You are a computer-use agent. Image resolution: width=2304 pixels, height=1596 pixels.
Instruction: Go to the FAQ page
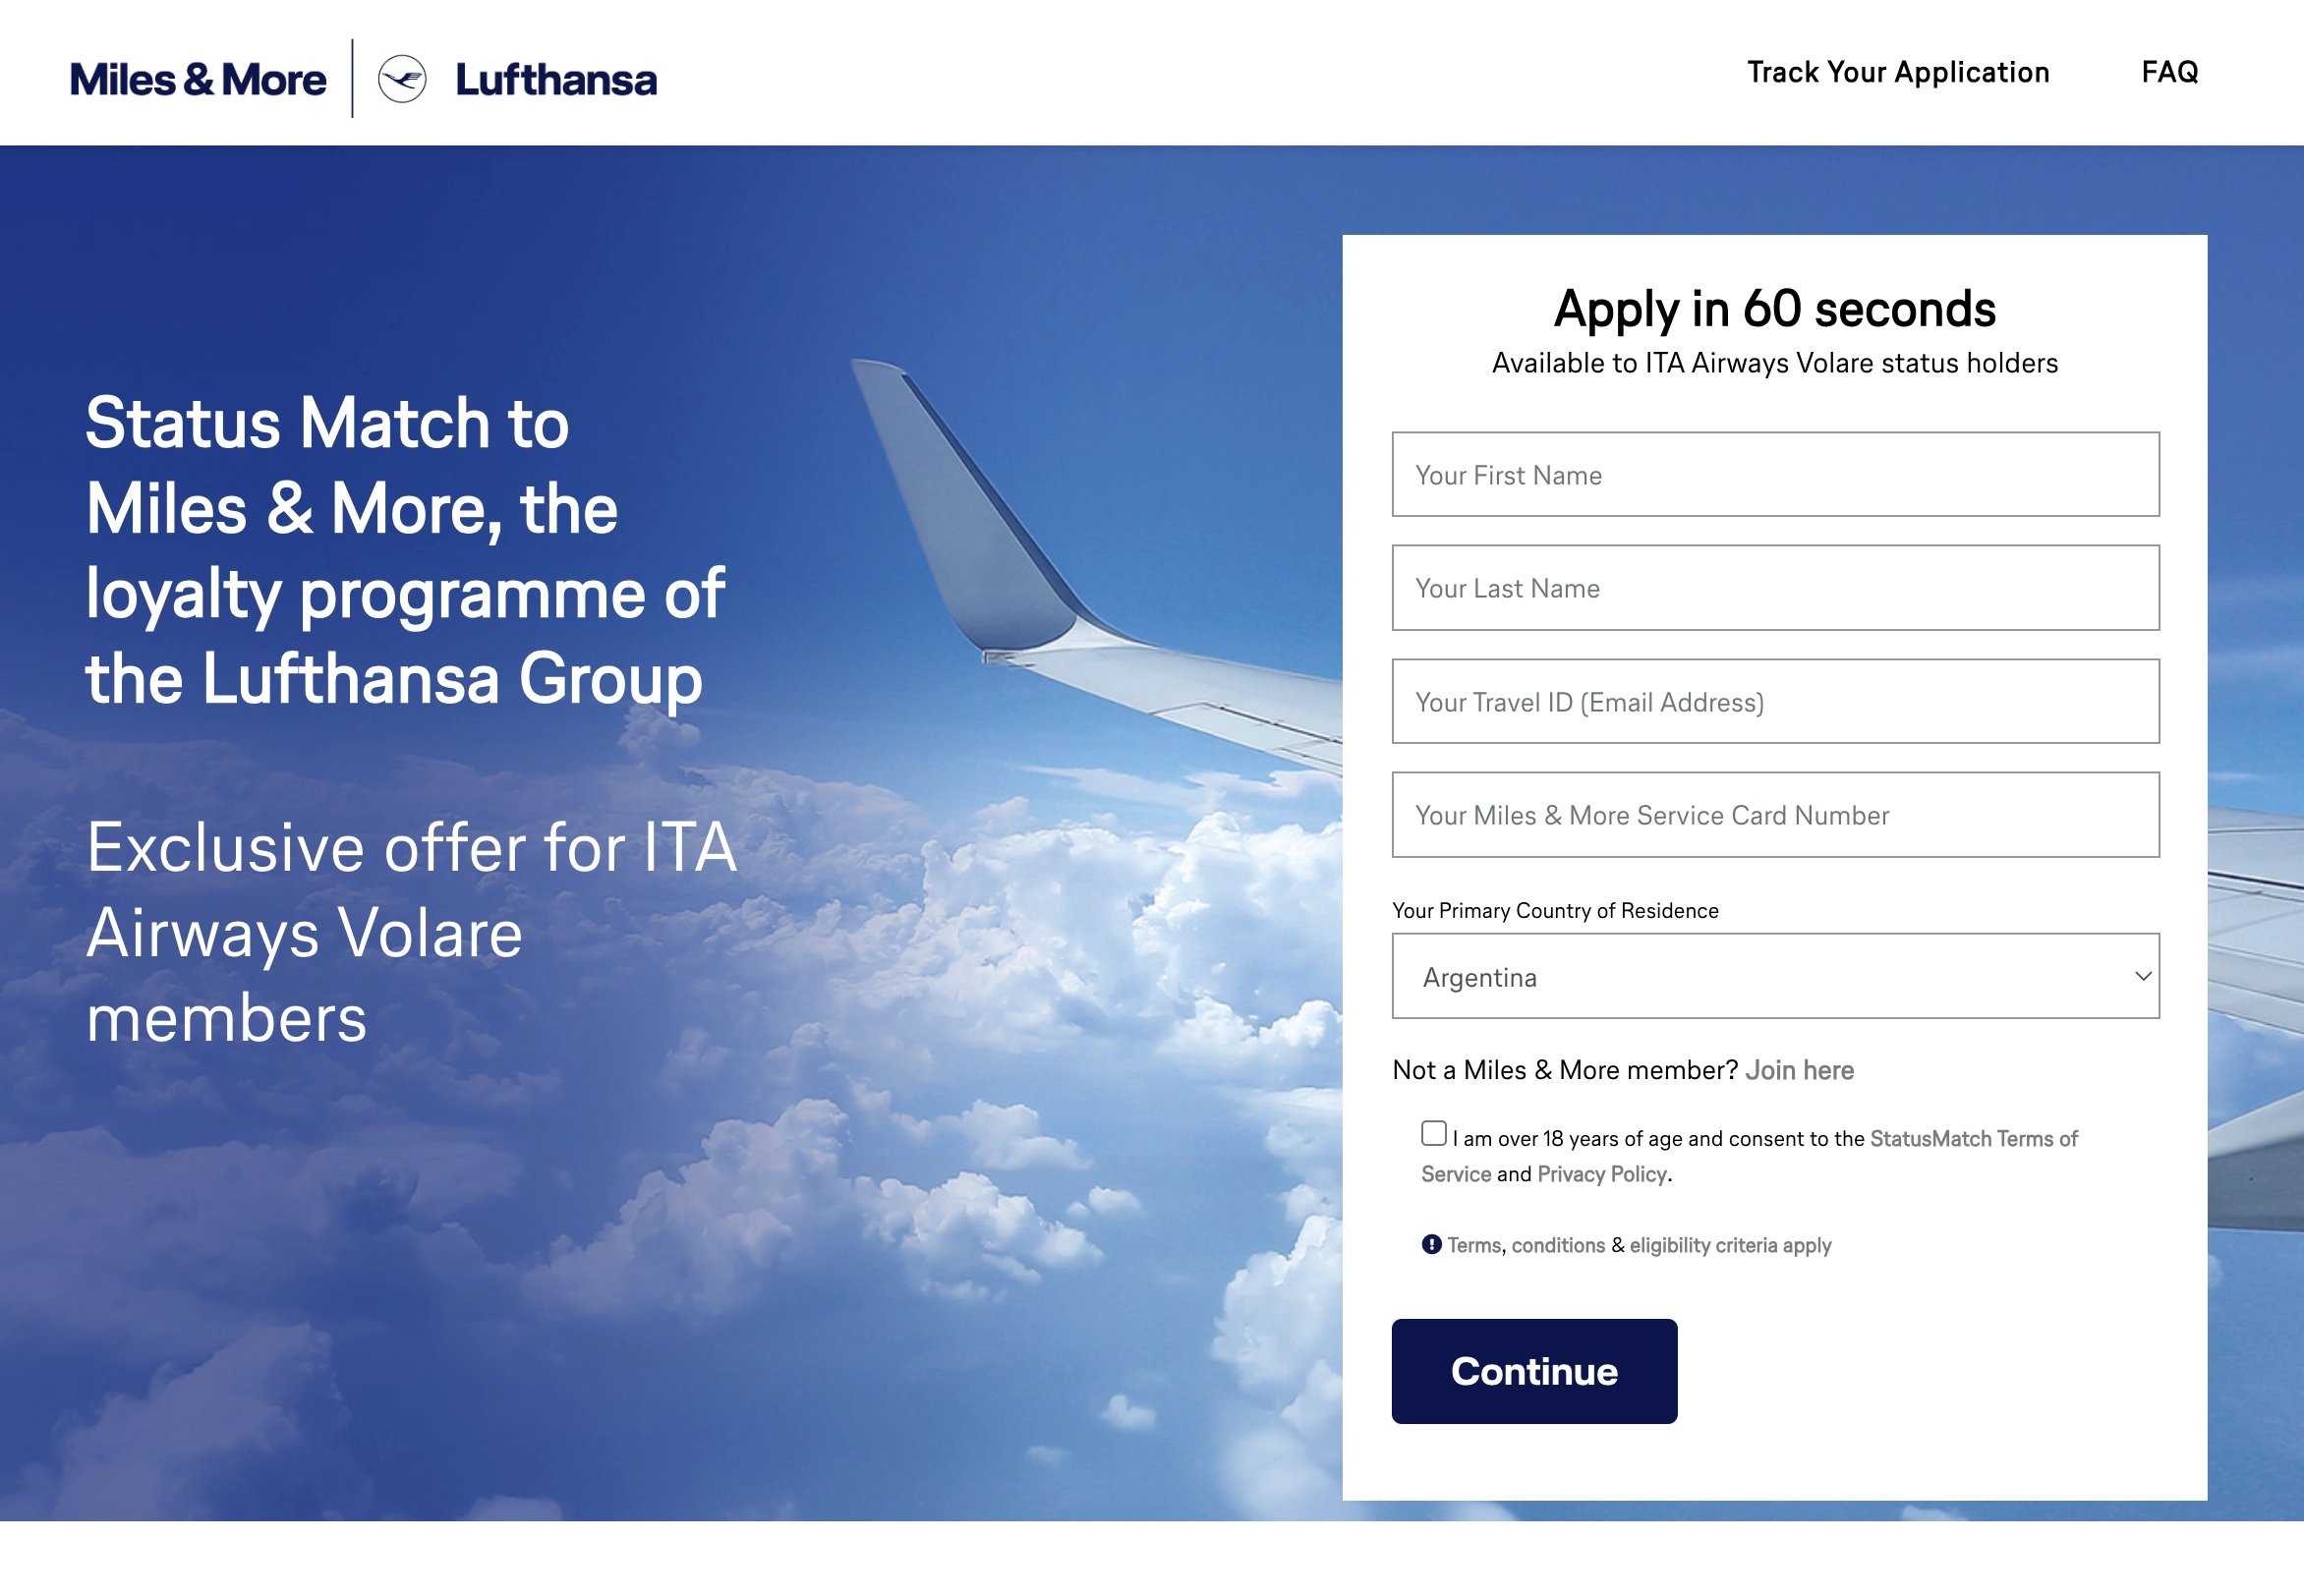[2169, 72]
